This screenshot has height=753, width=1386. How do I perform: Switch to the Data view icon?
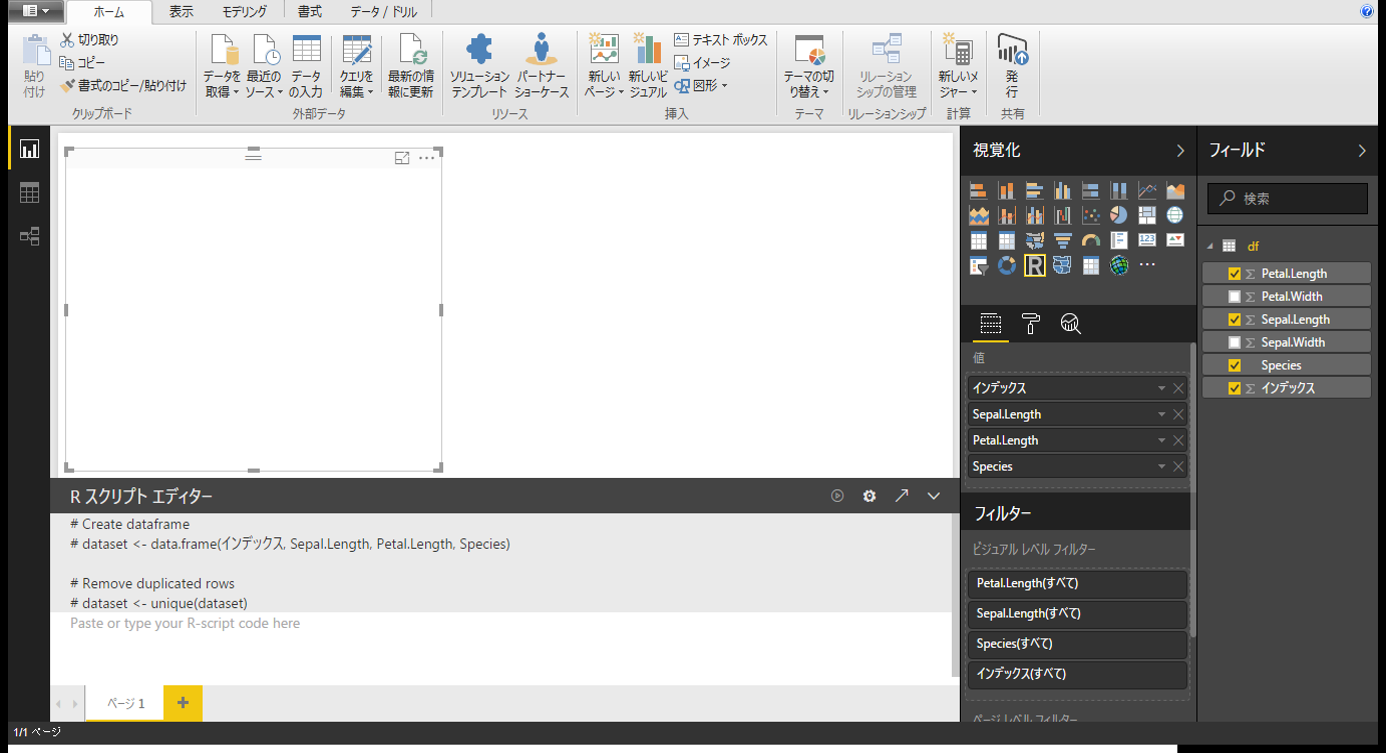click(28, 192)
